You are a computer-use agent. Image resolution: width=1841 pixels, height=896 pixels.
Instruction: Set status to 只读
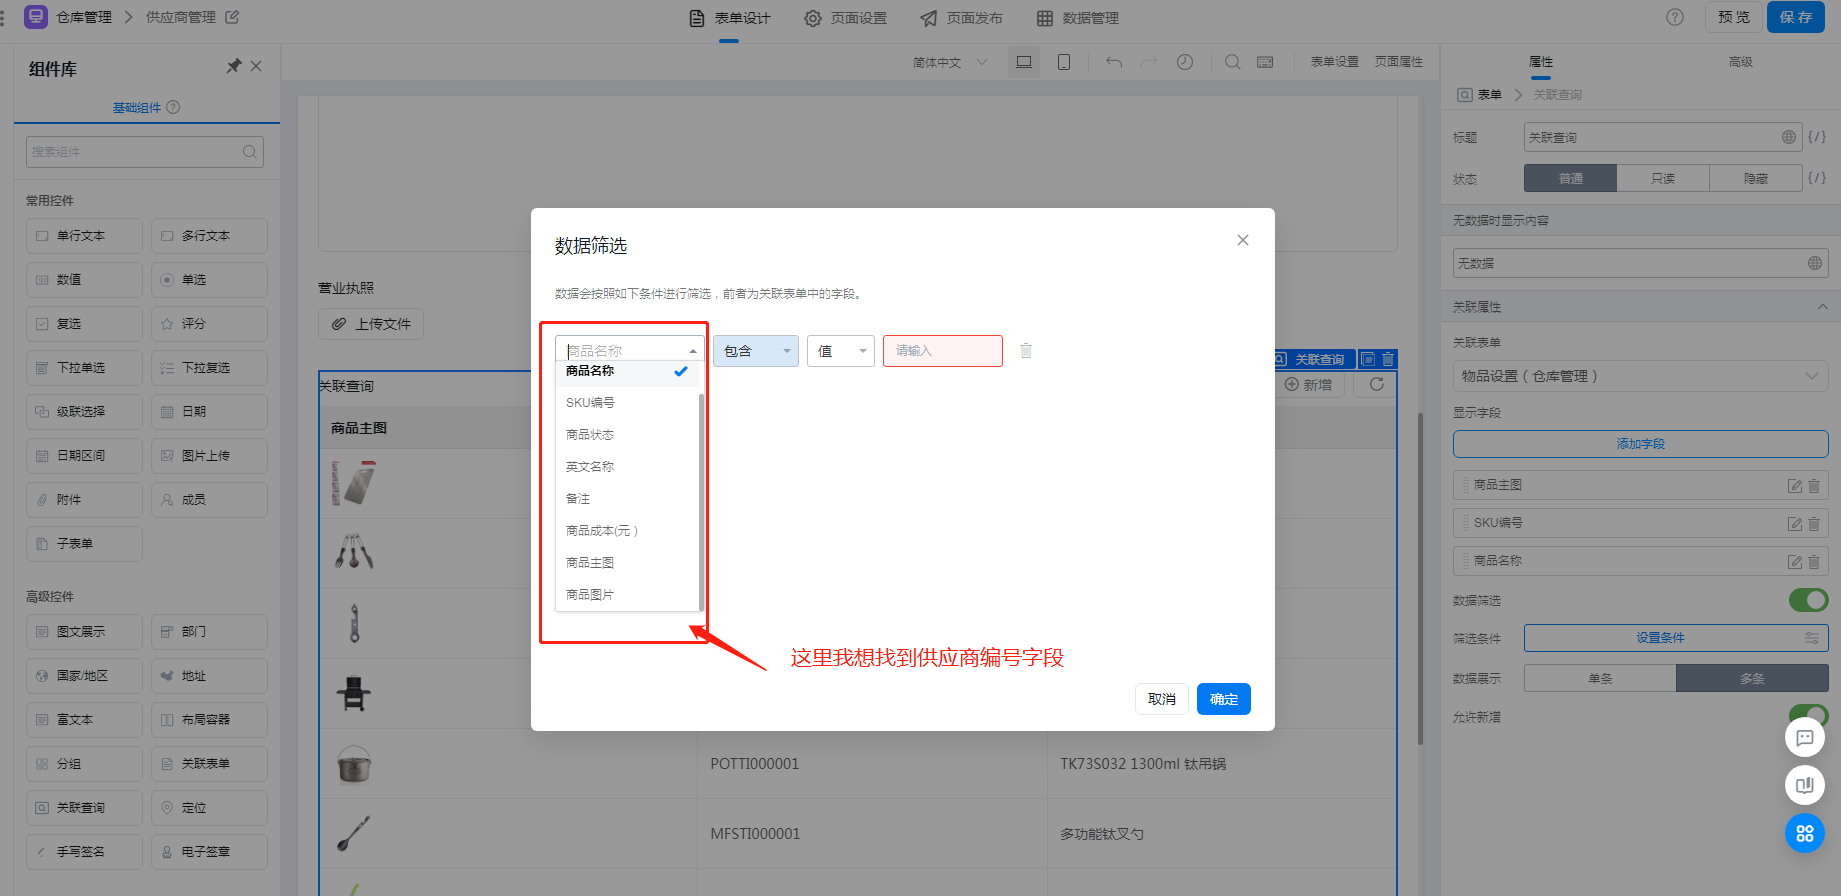coord(1663,178)
